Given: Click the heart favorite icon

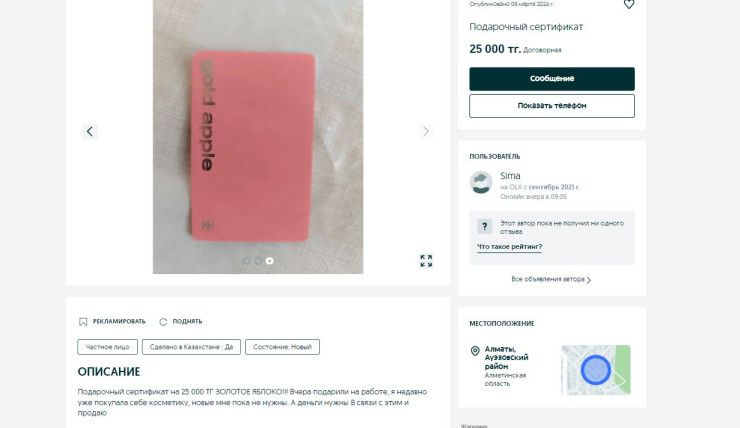Looking at the screenshot, I should [629, 4].
